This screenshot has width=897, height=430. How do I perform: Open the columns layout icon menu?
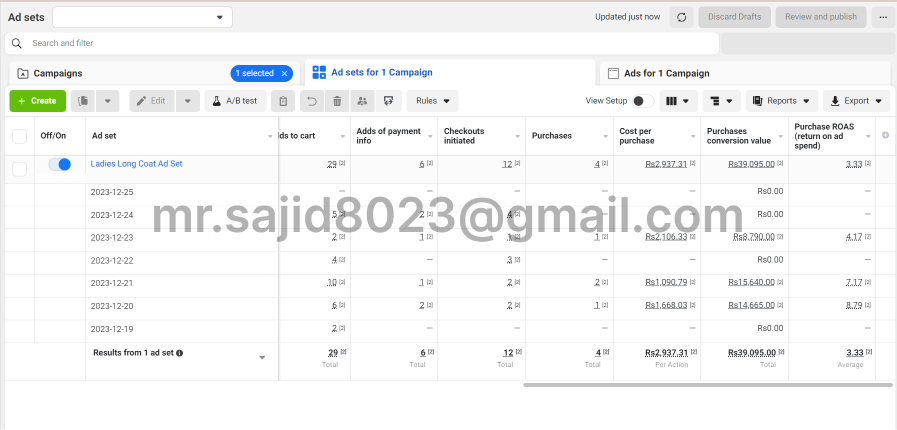[680, 101]
